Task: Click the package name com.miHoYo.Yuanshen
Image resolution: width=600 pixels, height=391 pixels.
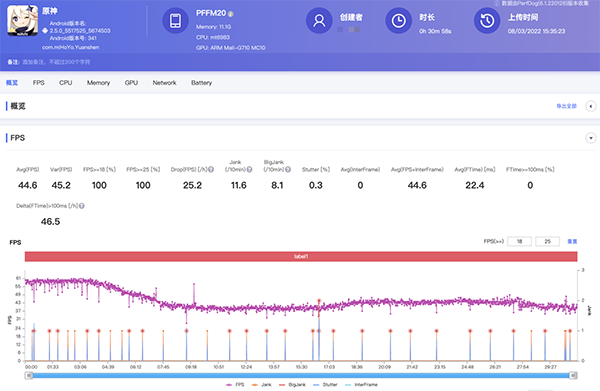Action: (x=70, y=47)
